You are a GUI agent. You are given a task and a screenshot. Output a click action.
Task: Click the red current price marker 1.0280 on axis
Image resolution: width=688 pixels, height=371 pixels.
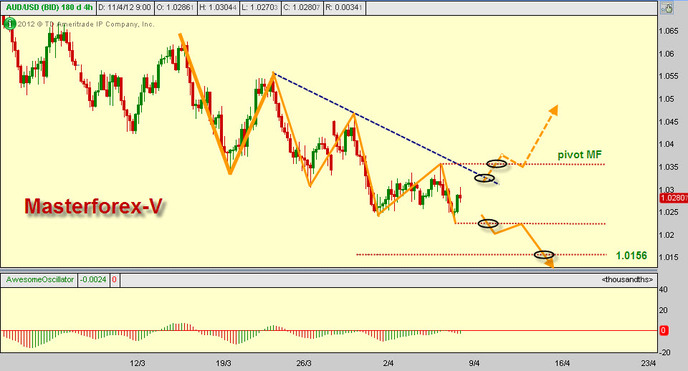coord(673,198)
